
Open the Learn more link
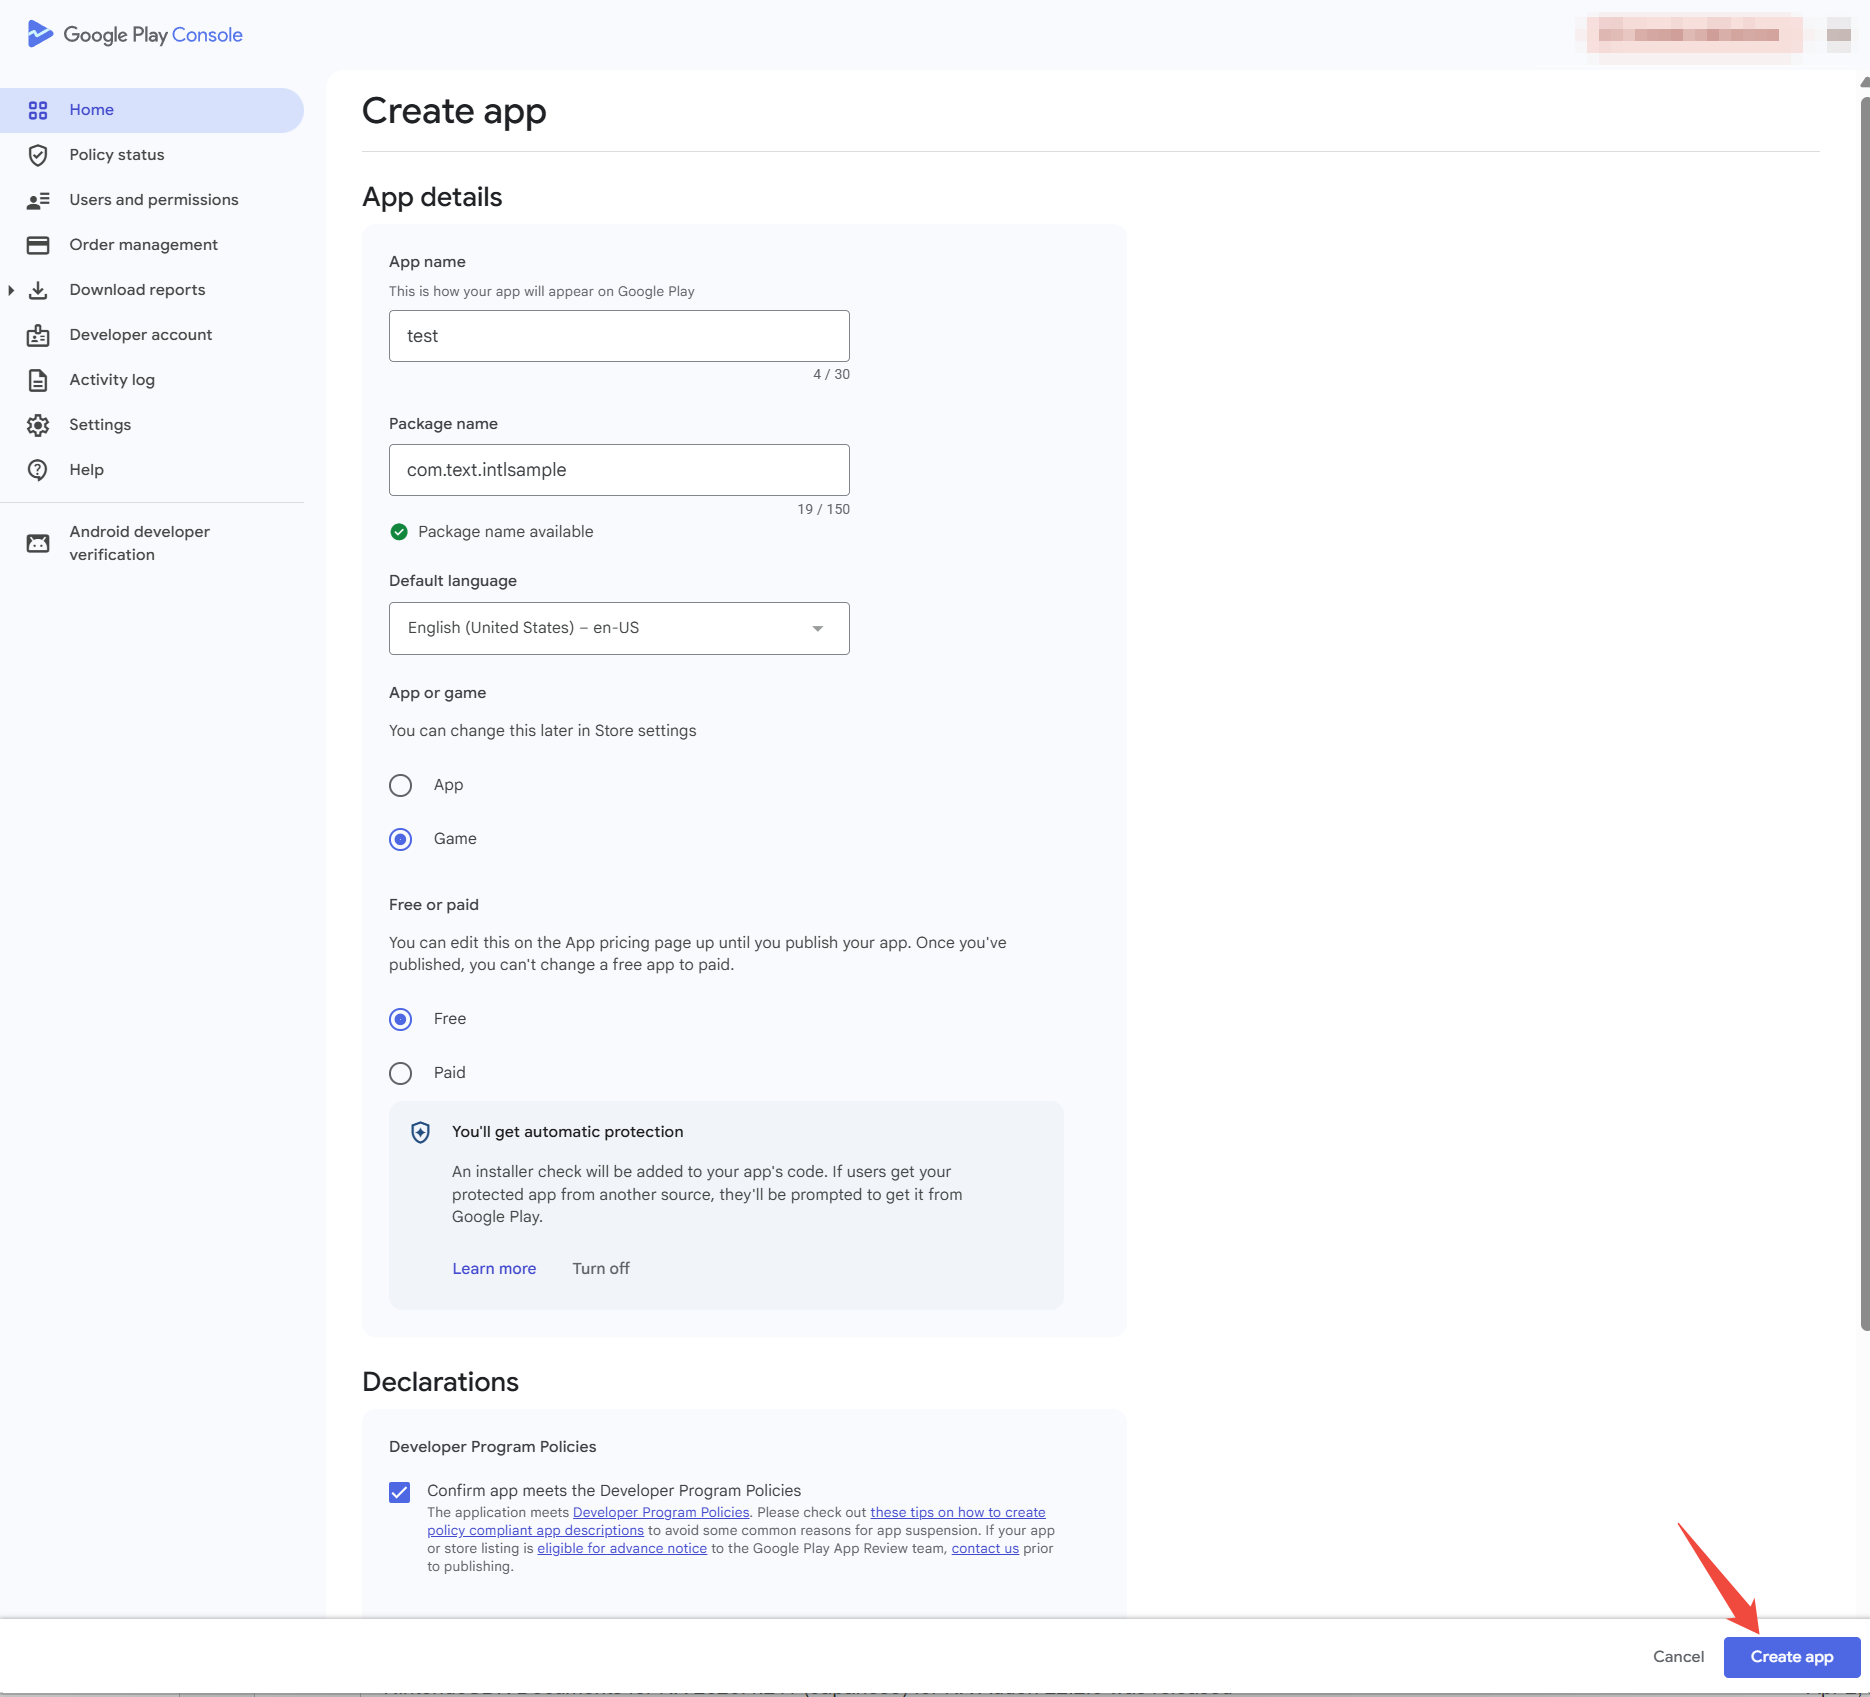click(x=494, y=1268)
